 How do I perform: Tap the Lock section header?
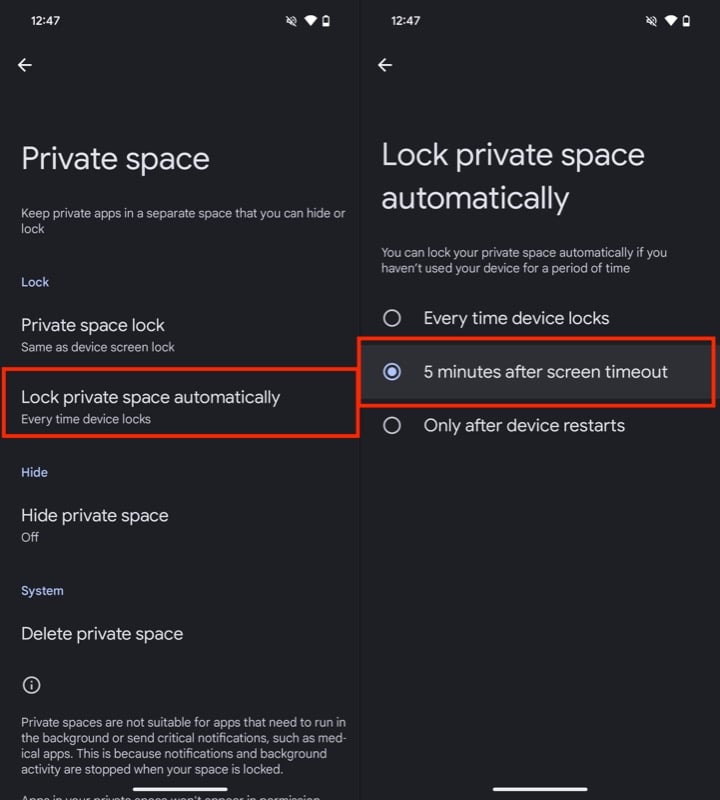coord(35,282)
